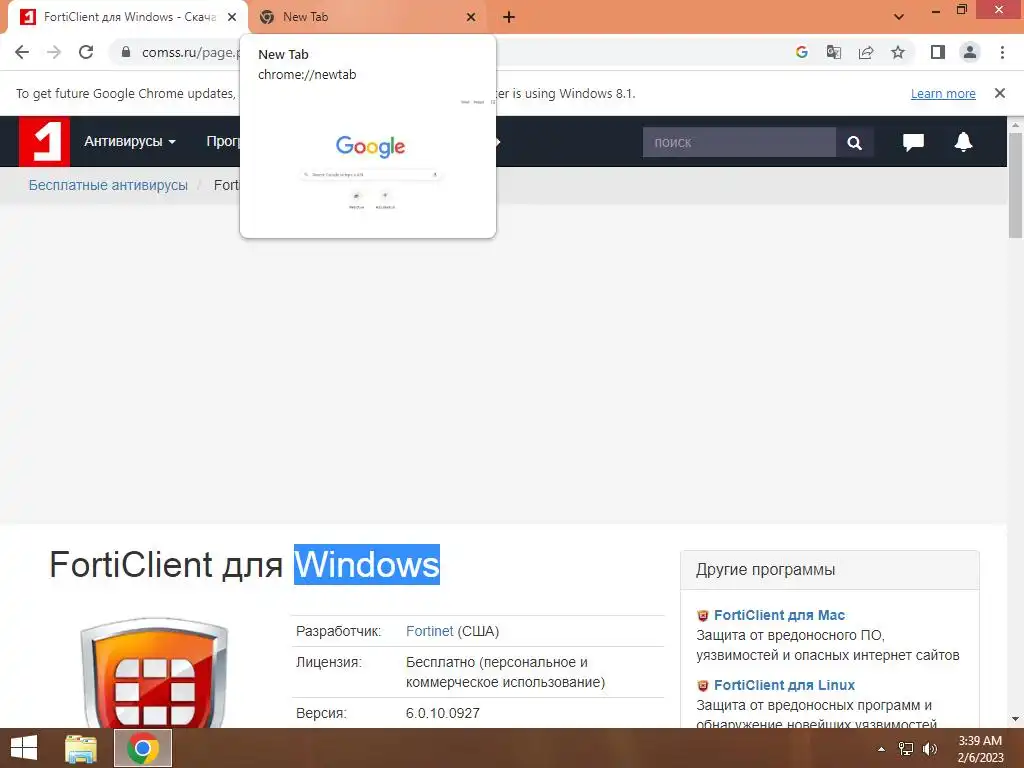Click the page vertical scrollbar thumb
The height and width of the screenshot is (768, 1024).
tap(1016, 185)
